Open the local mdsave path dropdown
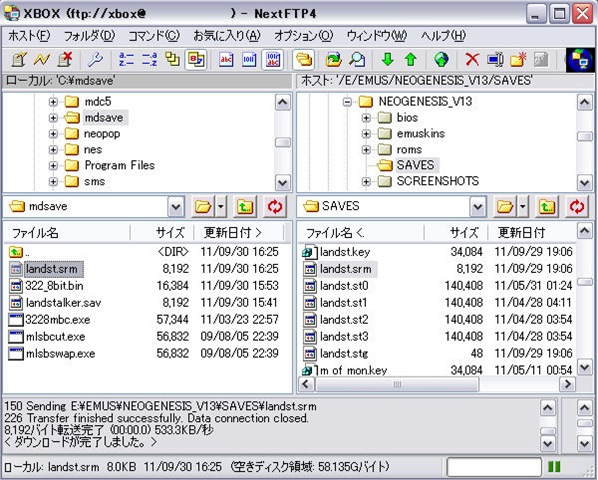598x480 pixels. (176, 207)
